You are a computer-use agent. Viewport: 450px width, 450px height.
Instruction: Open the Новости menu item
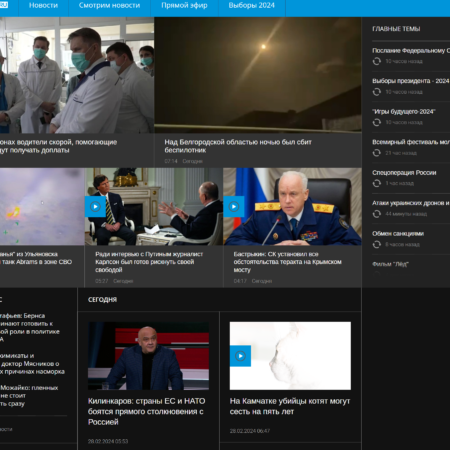(43, 6)
